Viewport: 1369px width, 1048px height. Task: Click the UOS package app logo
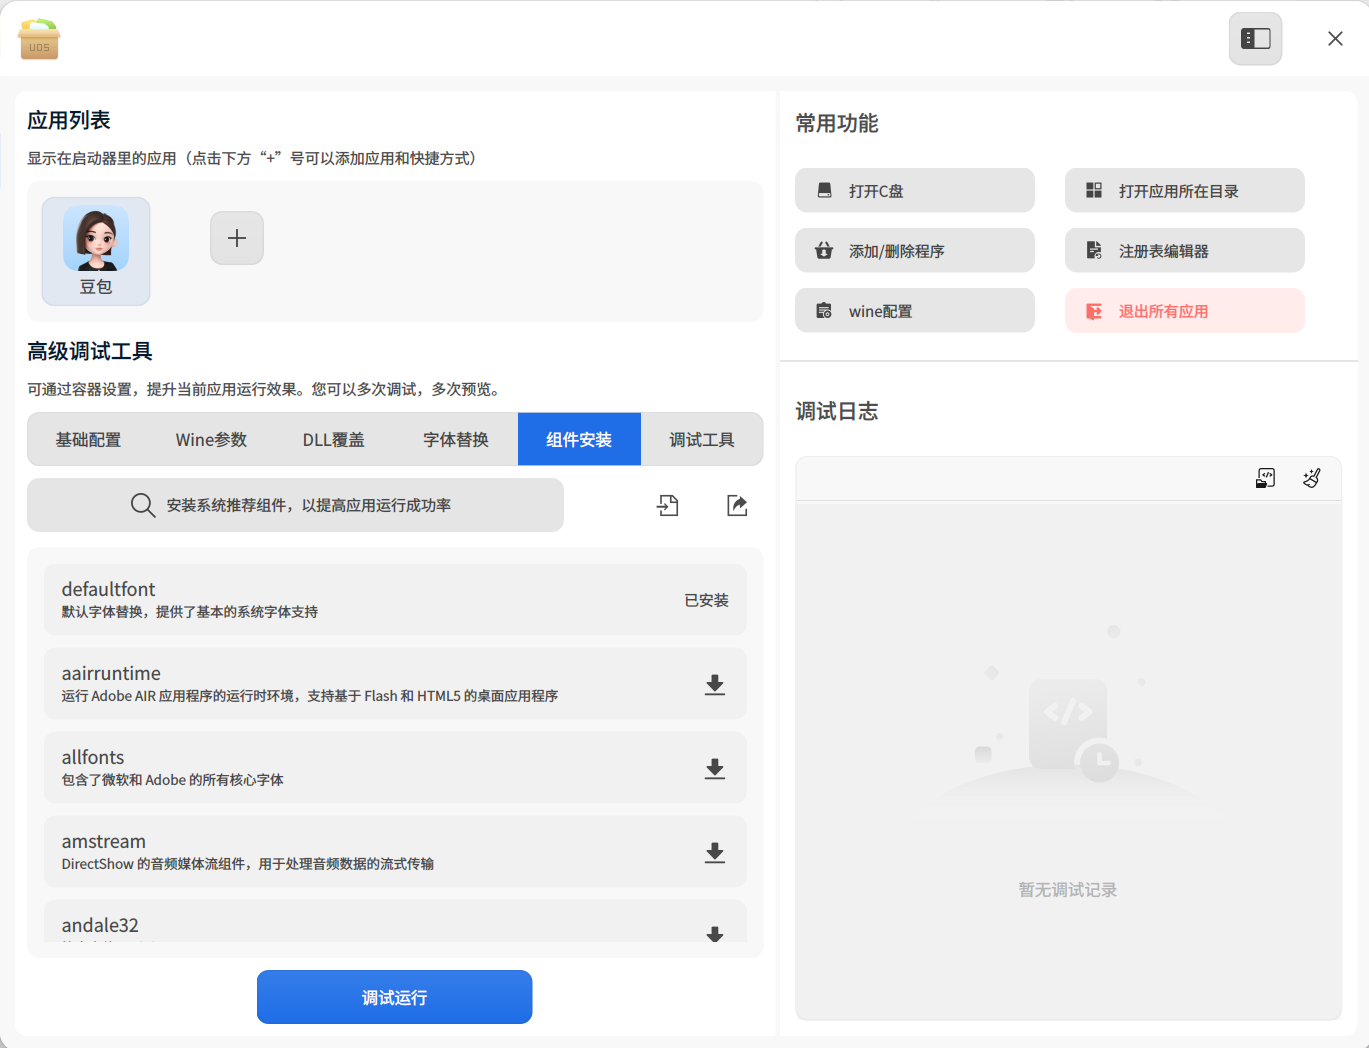[x=39, y=39]
